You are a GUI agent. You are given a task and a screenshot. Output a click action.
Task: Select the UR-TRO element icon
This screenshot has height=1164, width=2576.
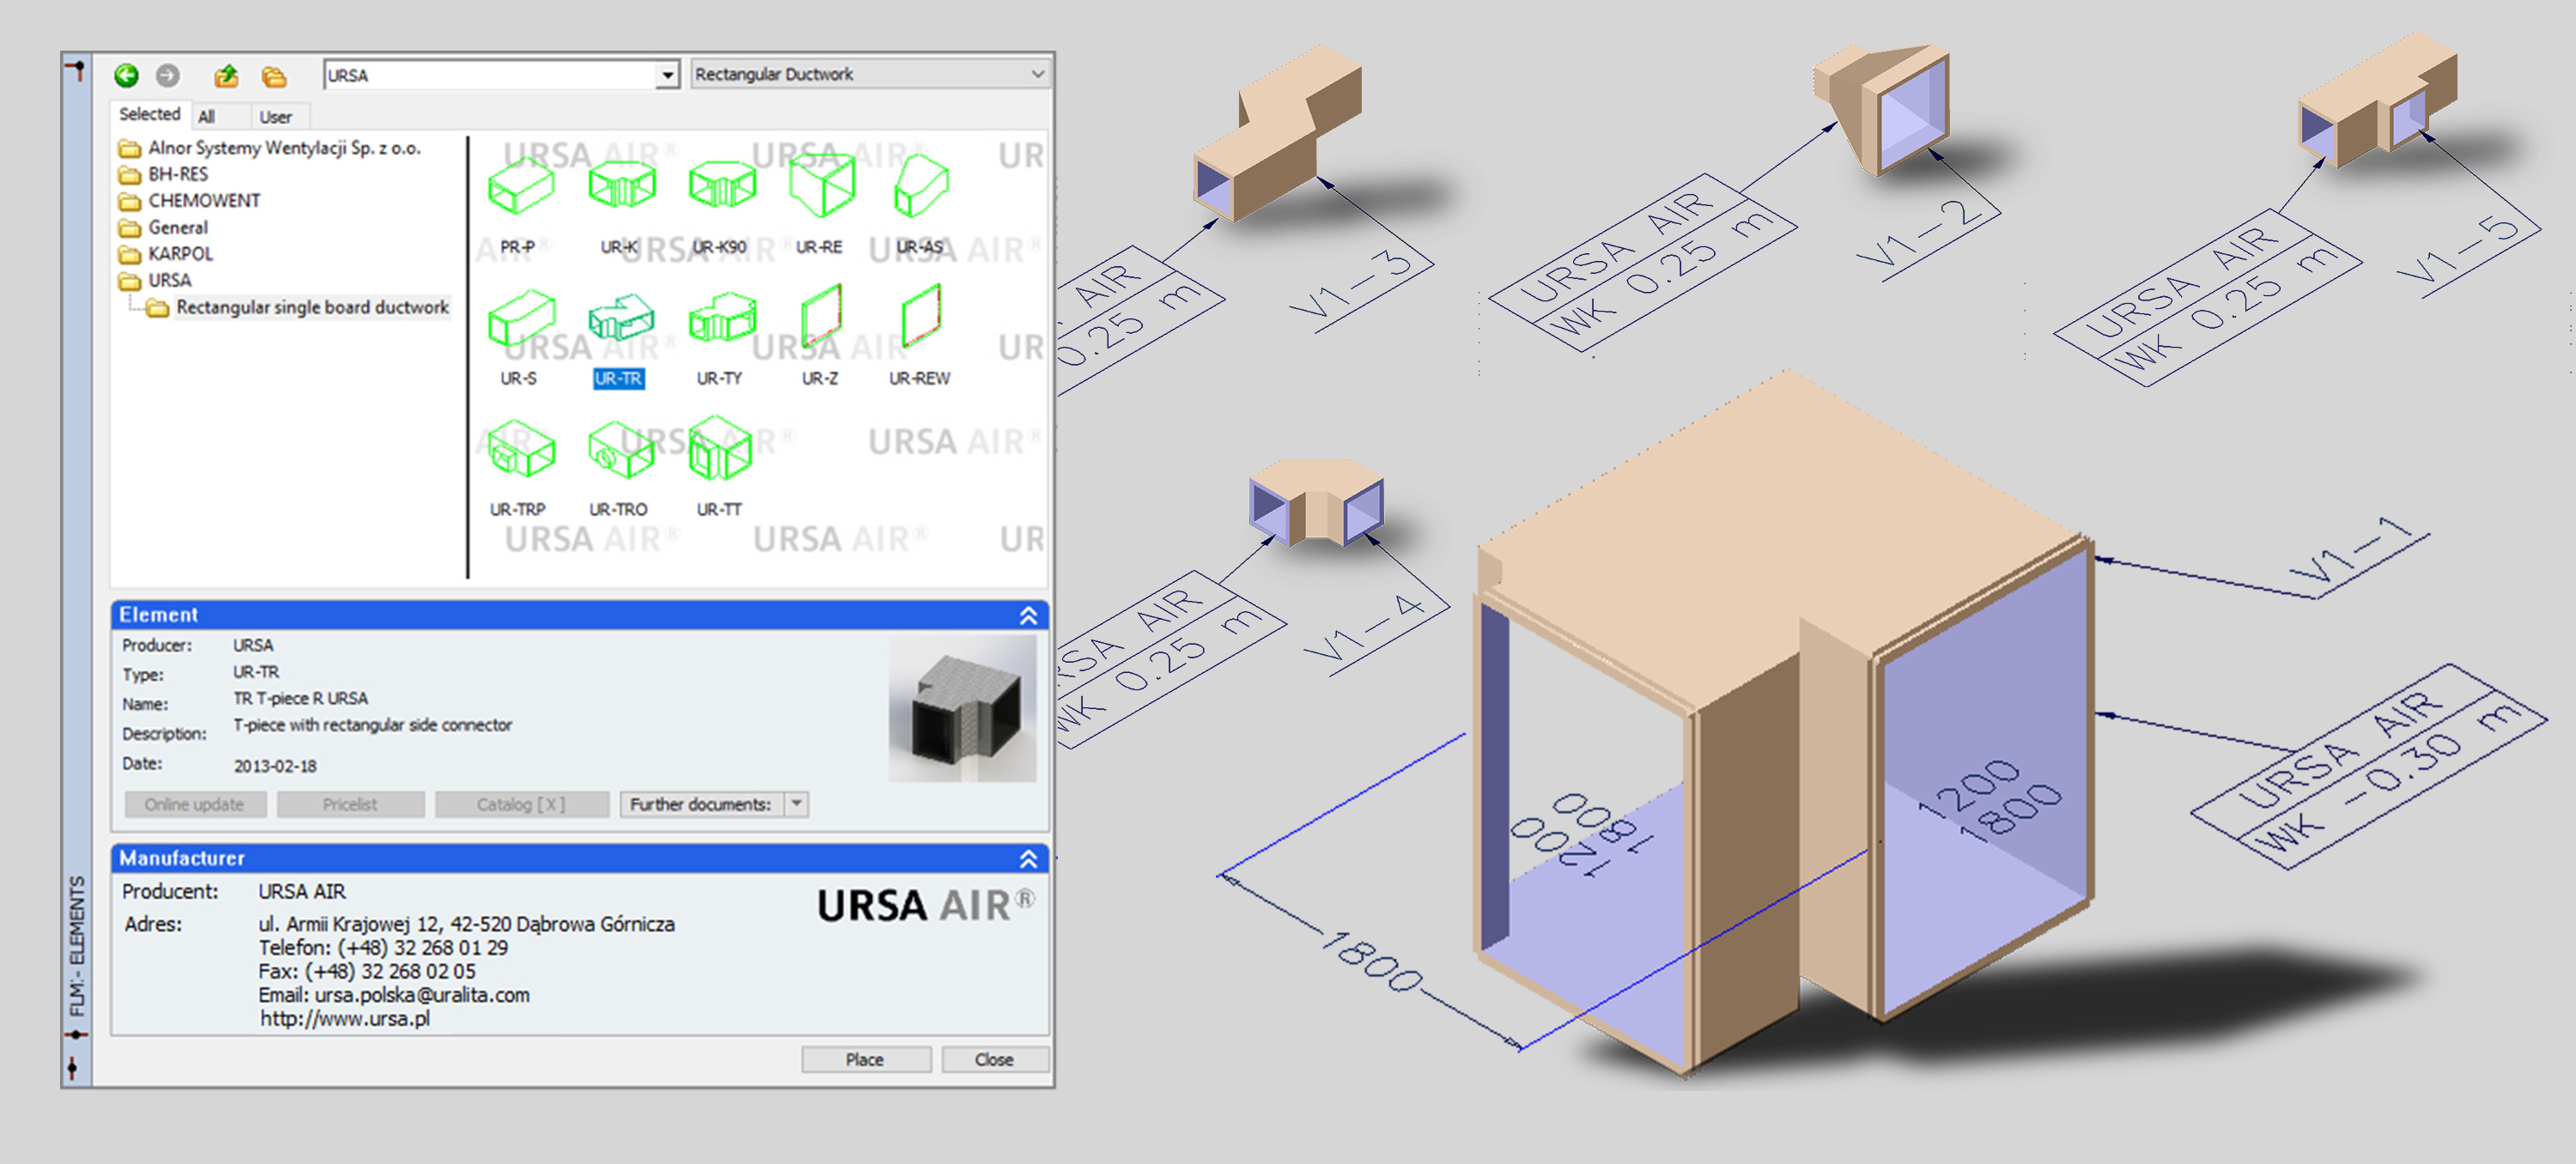point(620,450)
